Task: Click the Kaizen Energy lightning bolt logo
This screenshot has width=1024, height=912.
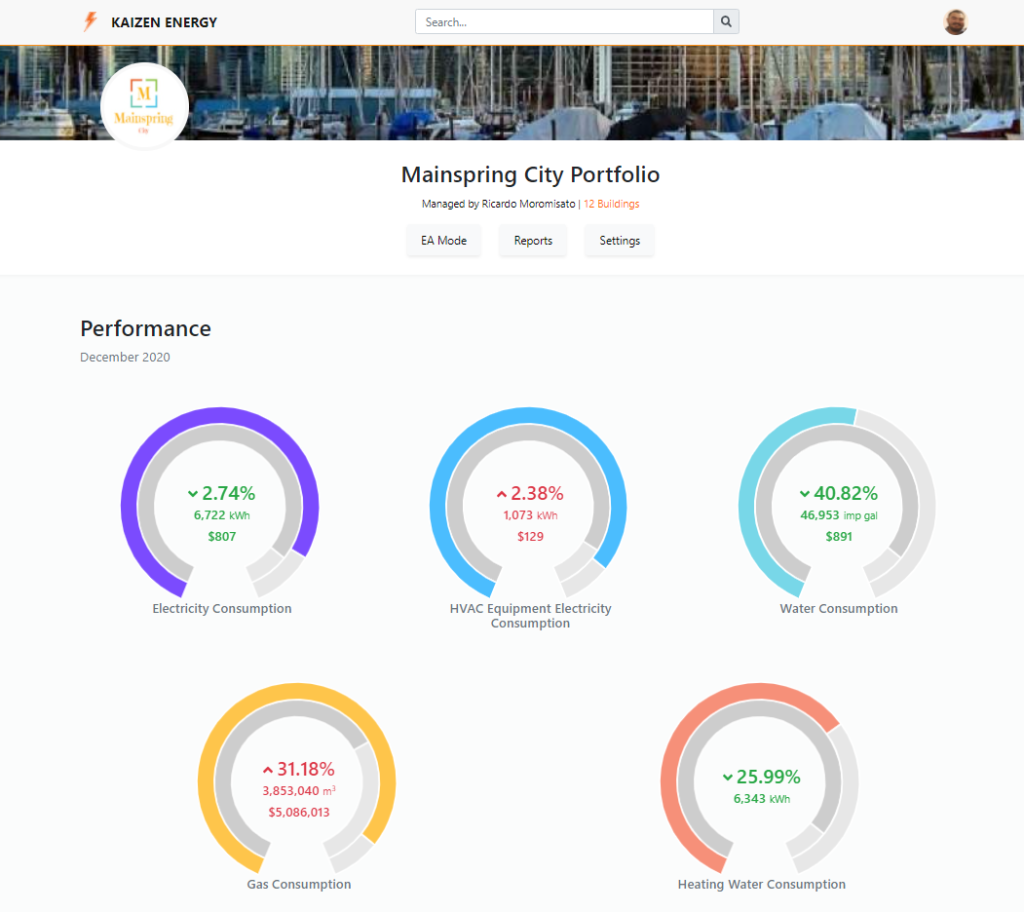Action: click(x=88, y=21)
